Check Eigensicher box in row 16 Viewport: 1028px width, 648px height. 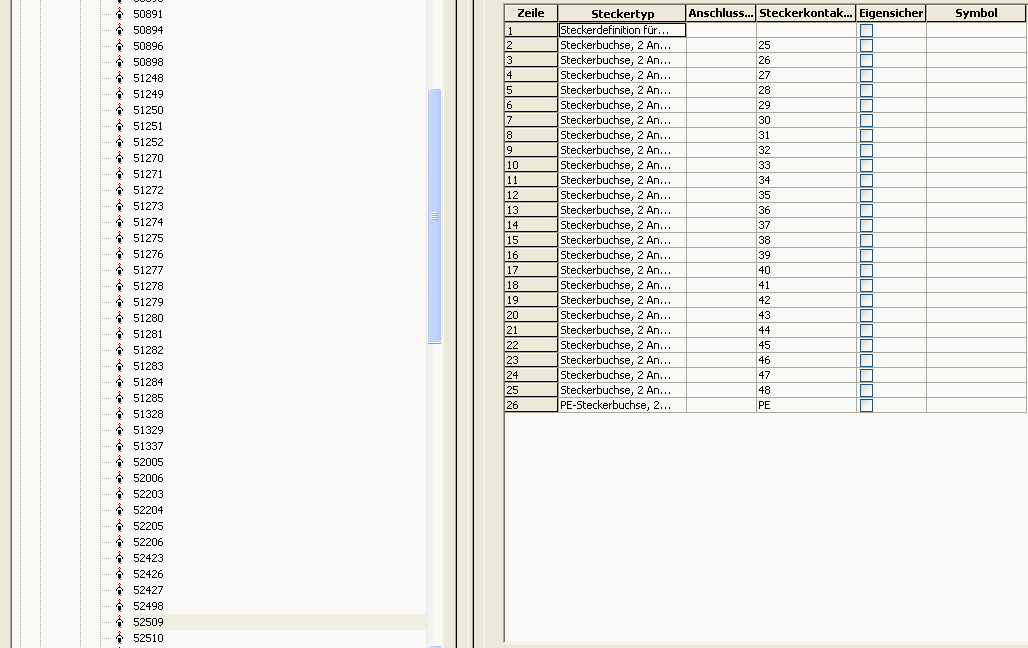point(866,255)
